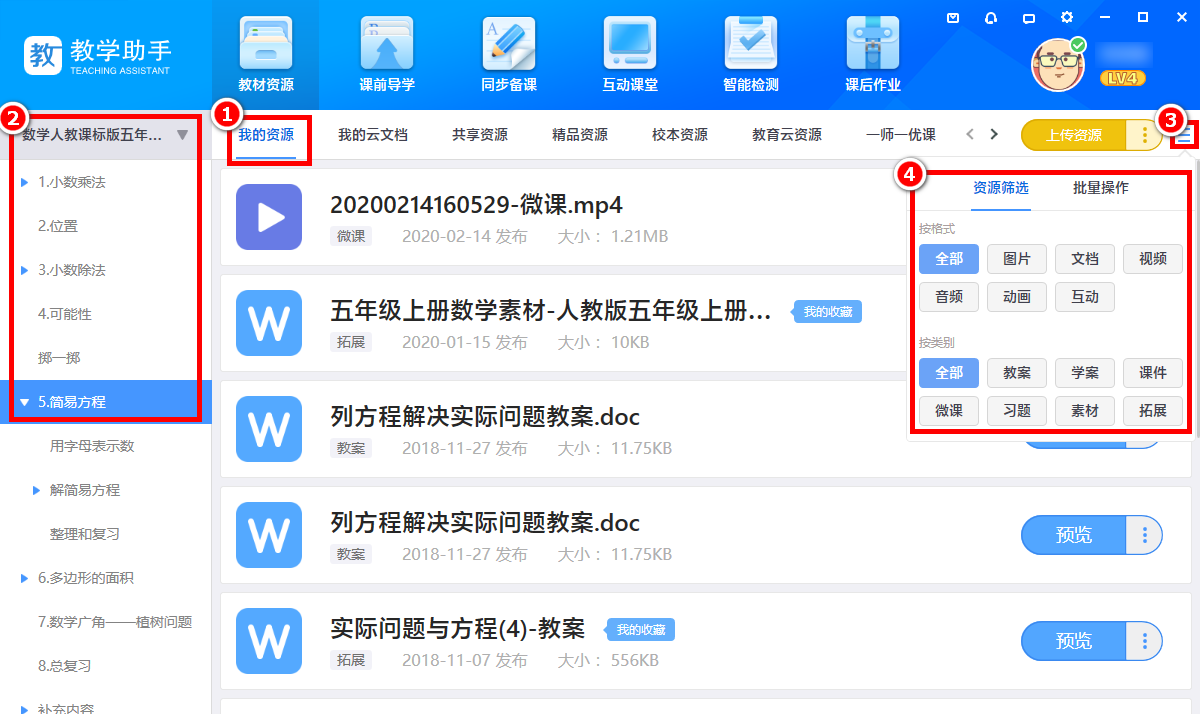
Task: Open the 课后作业 module icon
Action: [x=872, y=45]
